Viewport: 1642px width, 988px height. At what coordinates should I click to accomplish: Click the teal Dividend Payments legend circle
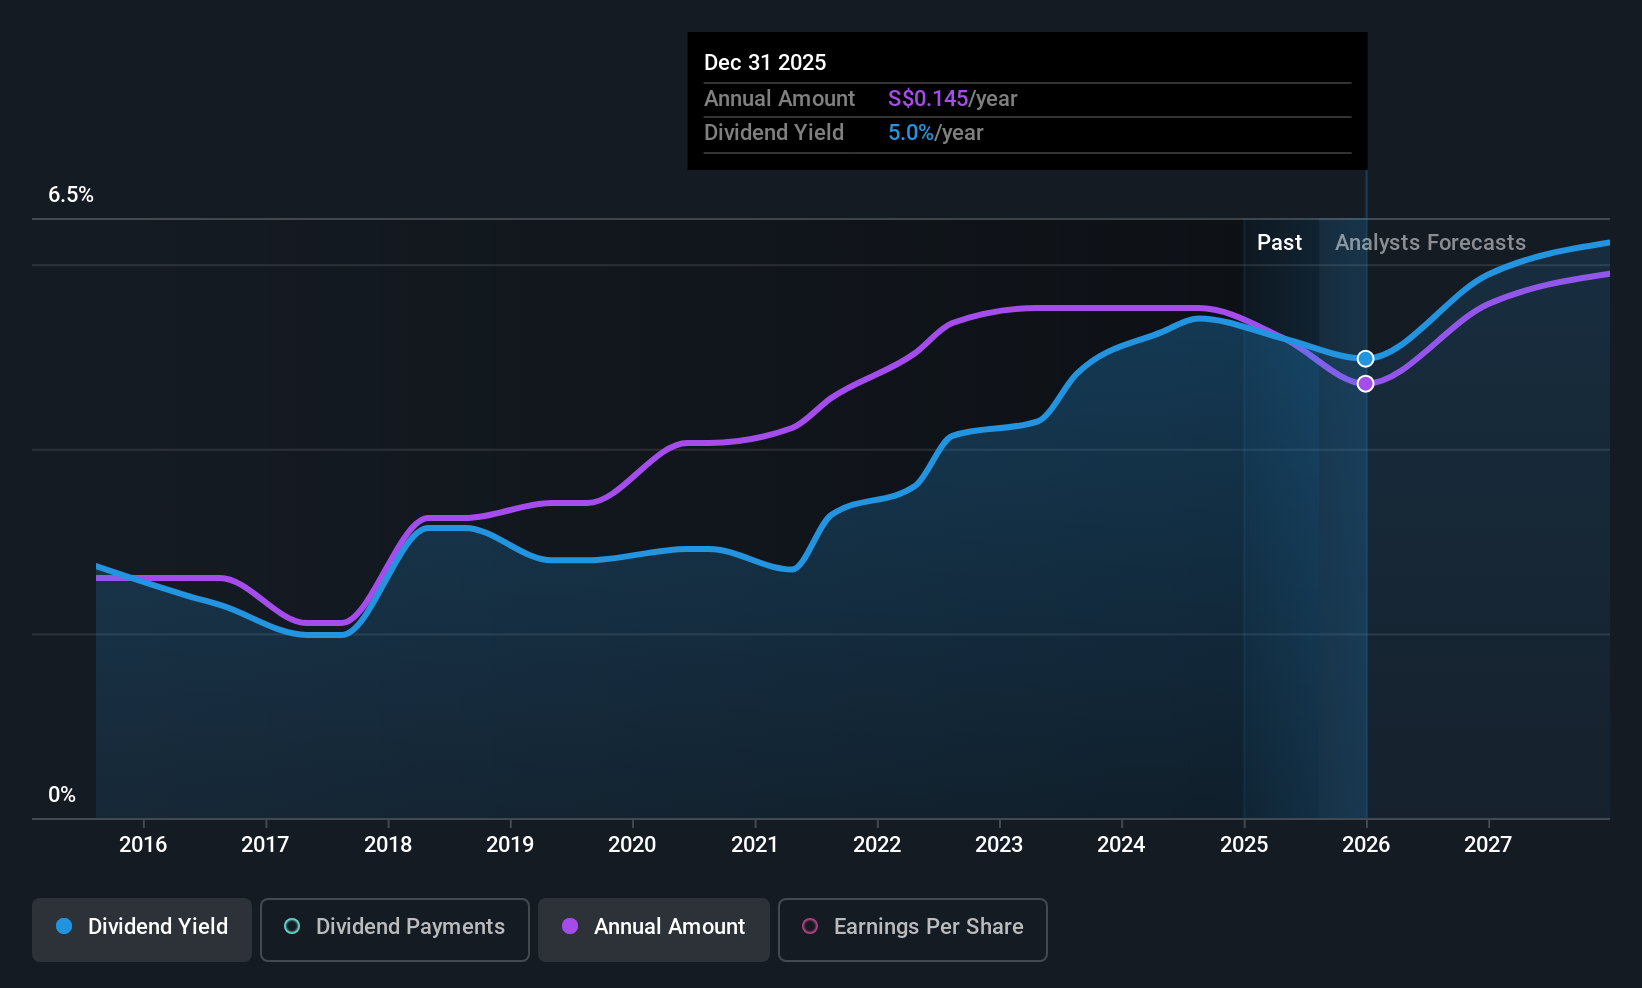(292, 926)
